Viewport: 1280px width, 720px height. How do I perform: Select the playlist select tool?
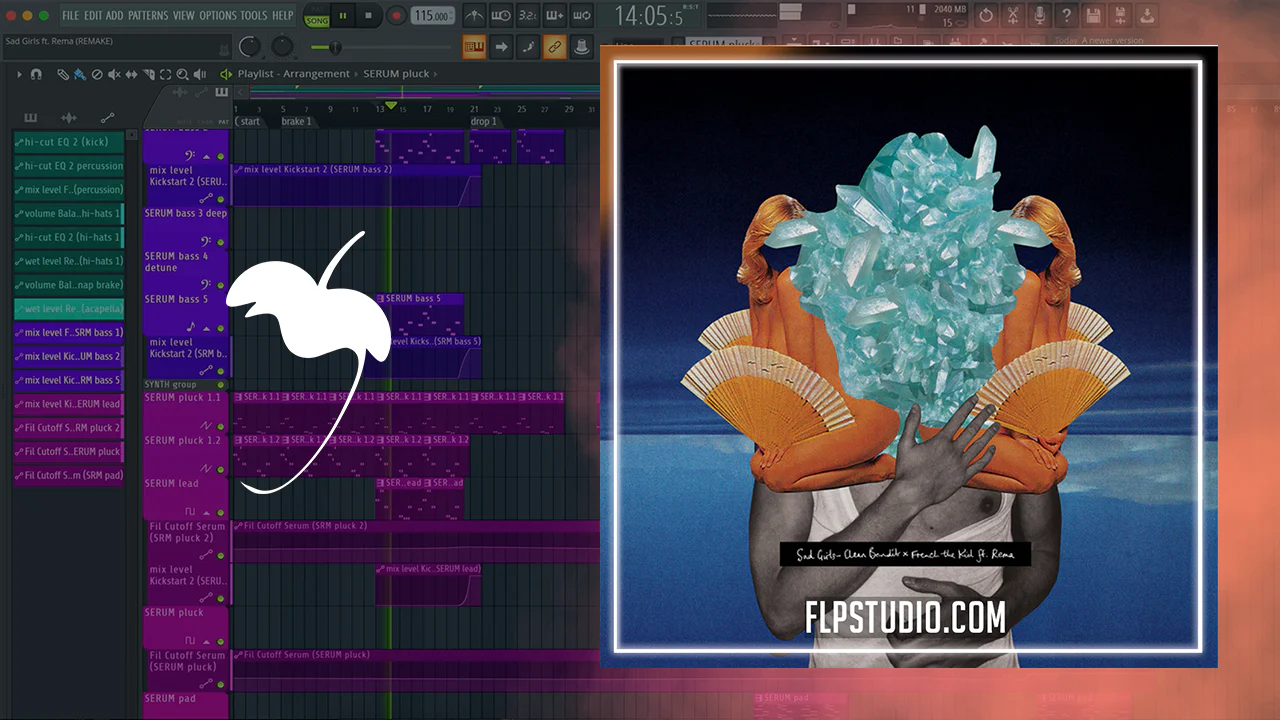(165, 74)
